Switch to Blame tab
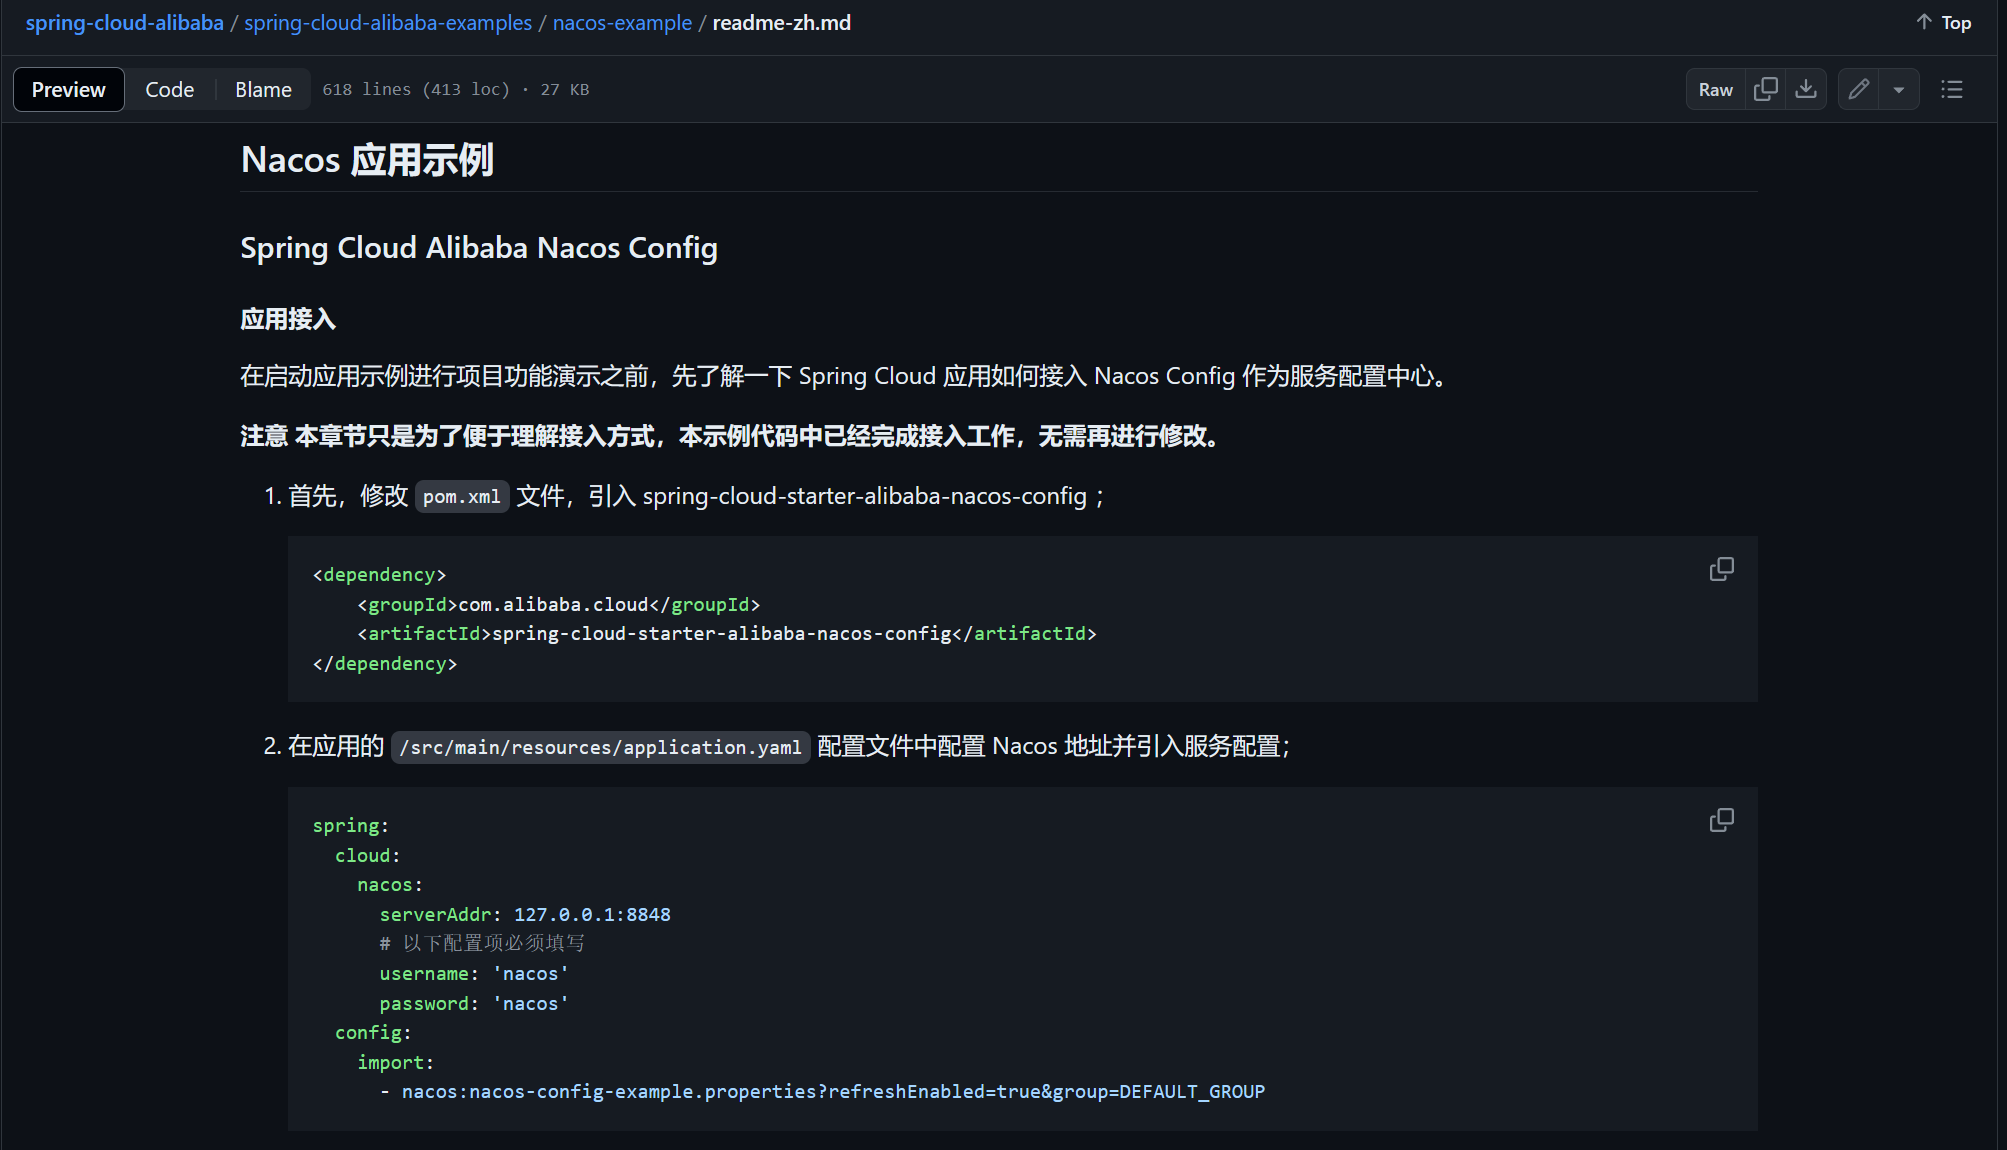This screenshot has height=1150, width=2007. coord(263,89)
